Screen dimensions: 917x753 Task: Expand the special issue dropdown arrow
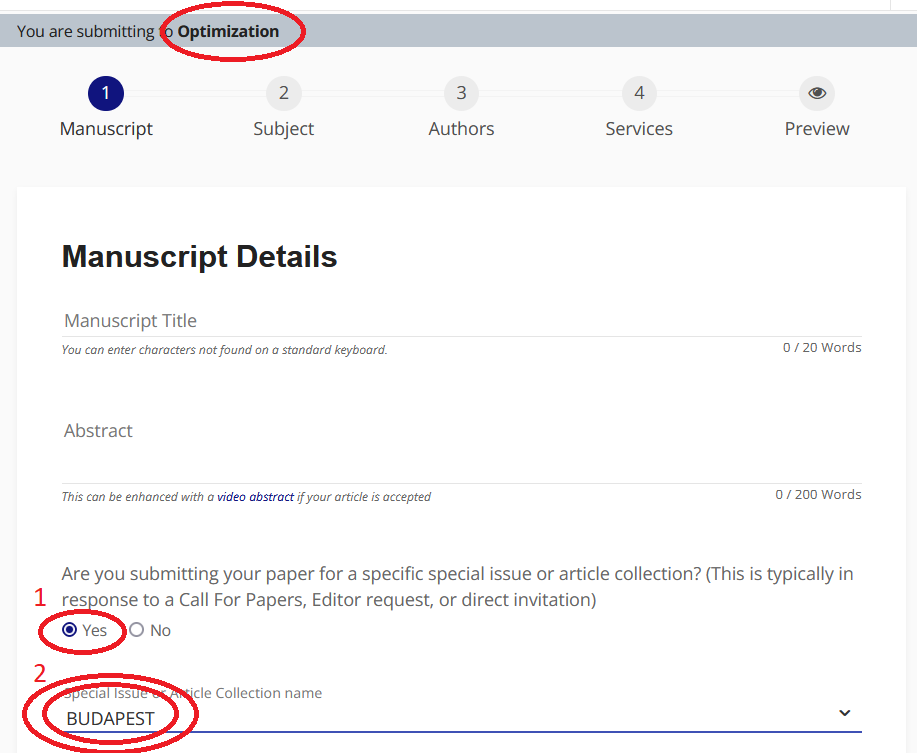[844, 713]
